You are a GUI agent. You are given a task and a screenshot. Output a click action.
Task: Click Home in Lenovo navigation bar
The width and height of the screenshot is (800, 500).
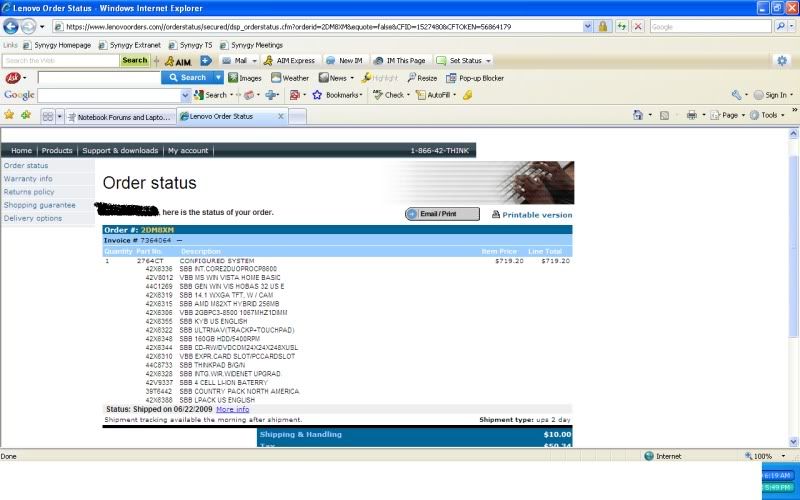21,151
